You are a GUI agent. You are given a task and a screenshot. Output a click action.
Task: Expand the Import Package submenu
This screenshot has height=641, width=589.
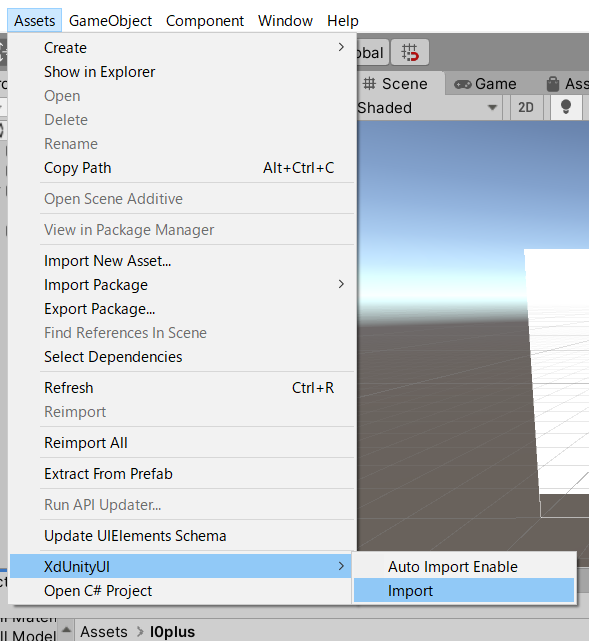point(181,285)
